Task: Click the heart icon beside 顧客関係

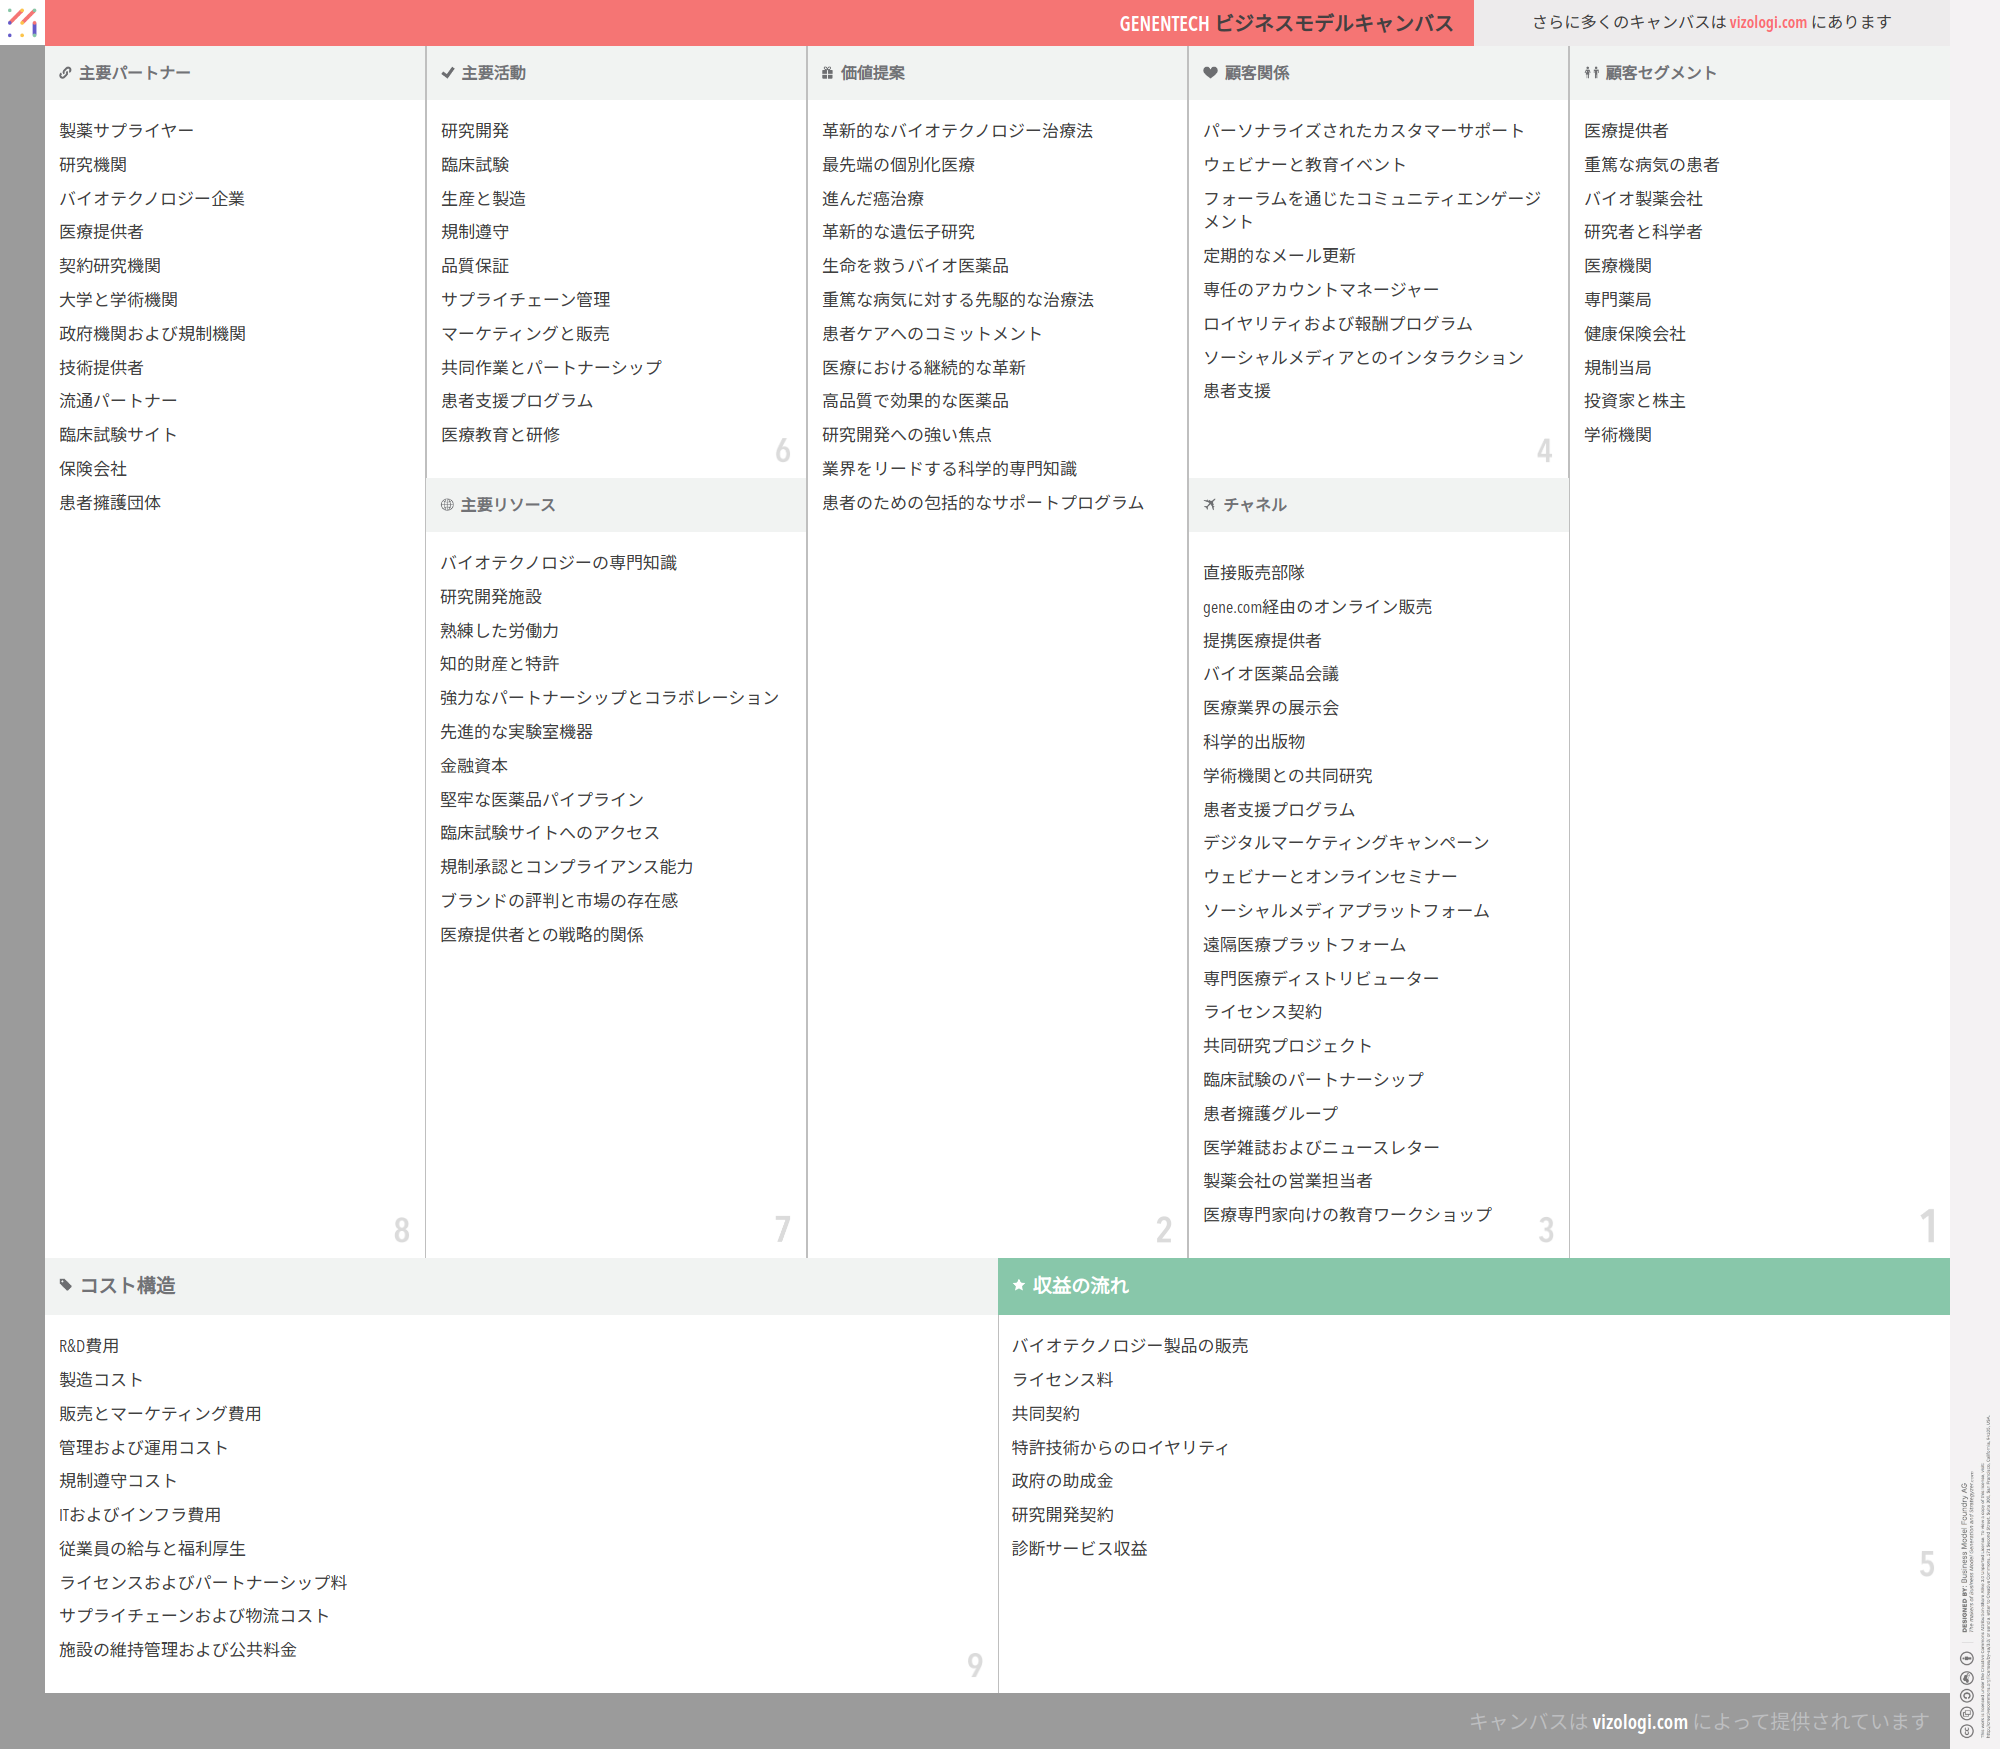Action: tap(1210, 73)
